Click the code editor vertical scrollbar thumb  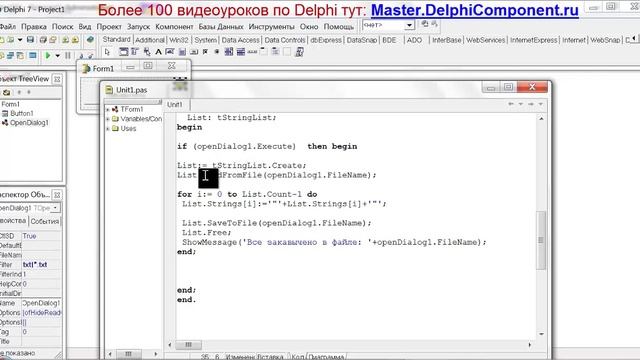pyautogui.click(x=541, y=240)
